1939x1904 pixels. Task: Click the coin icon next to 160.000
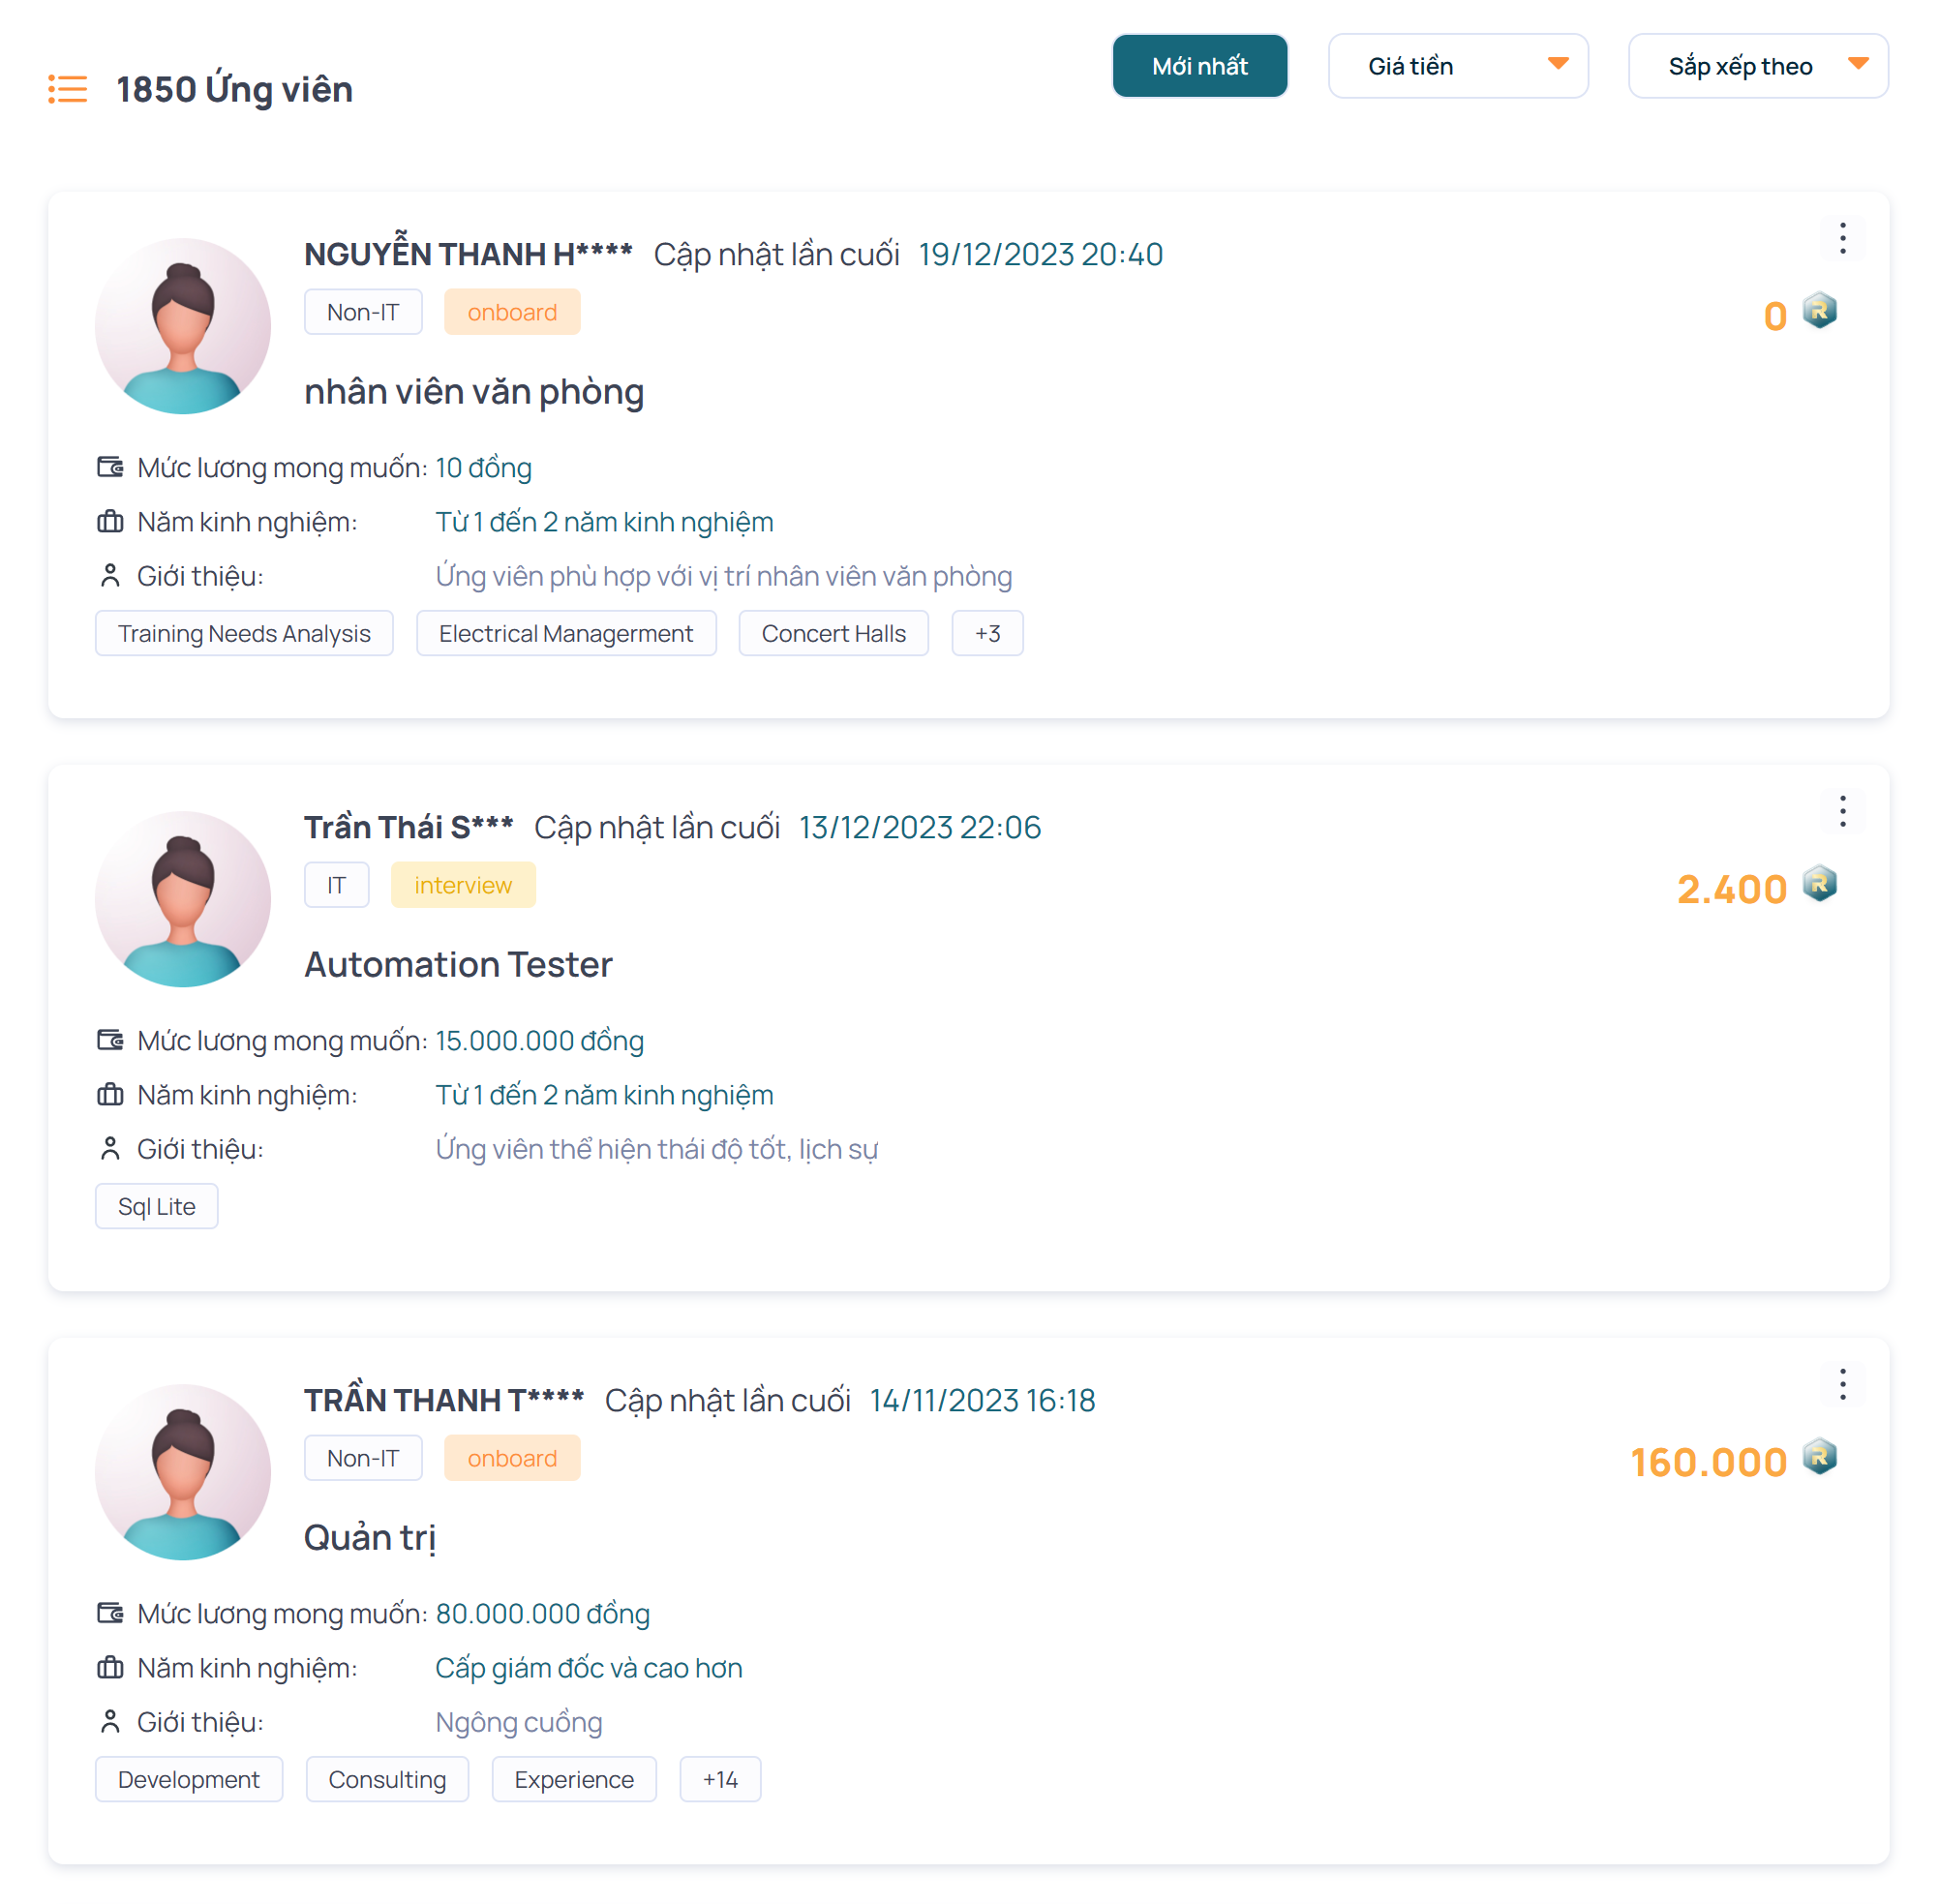[1819, 1457]
